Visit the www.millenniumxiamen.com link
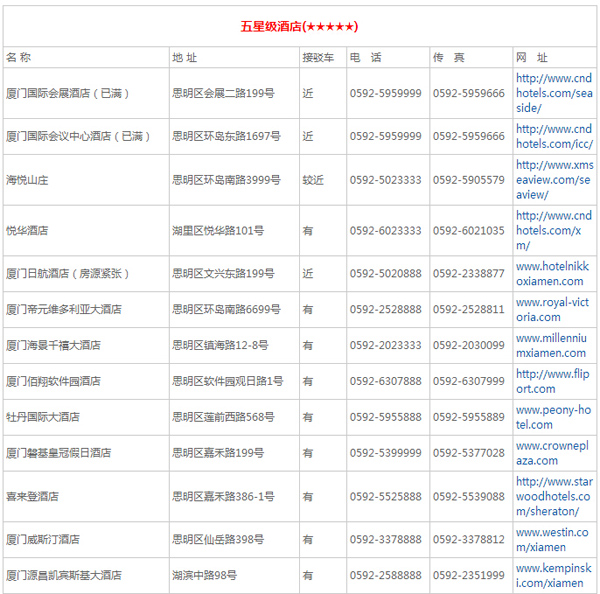The width and height of the screenshot is (600, 594). point(551,346)
